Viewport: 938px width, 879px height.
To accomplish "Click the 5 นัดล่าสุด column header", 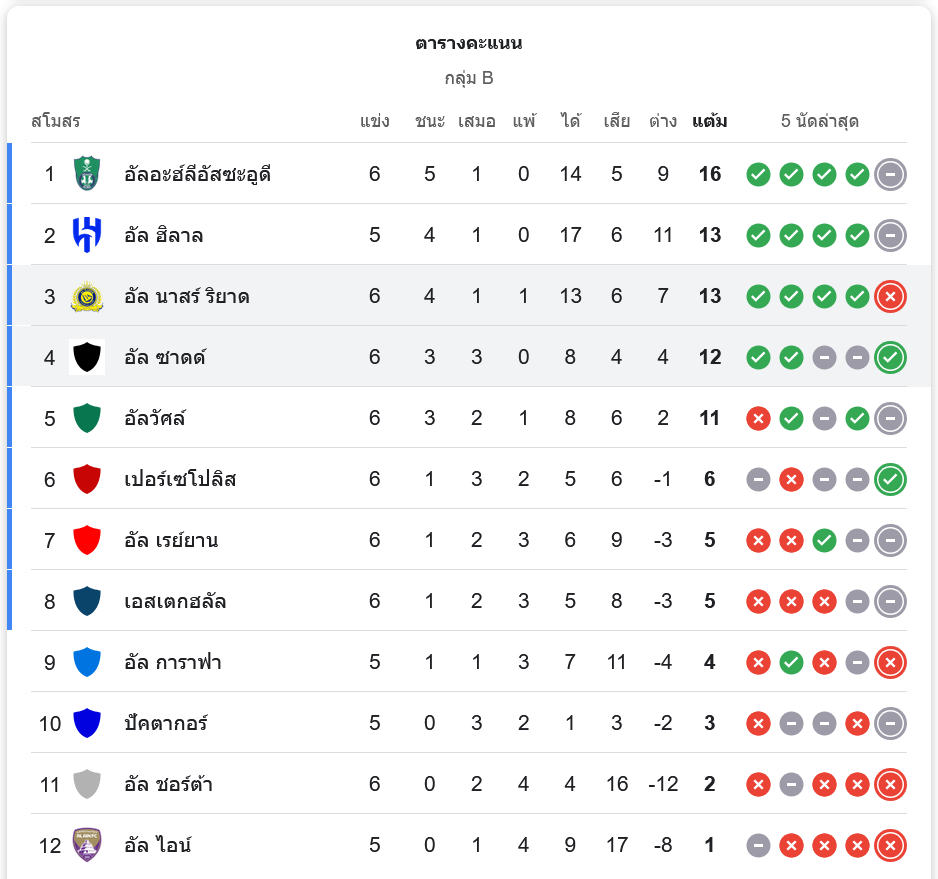I will (820, 121).
